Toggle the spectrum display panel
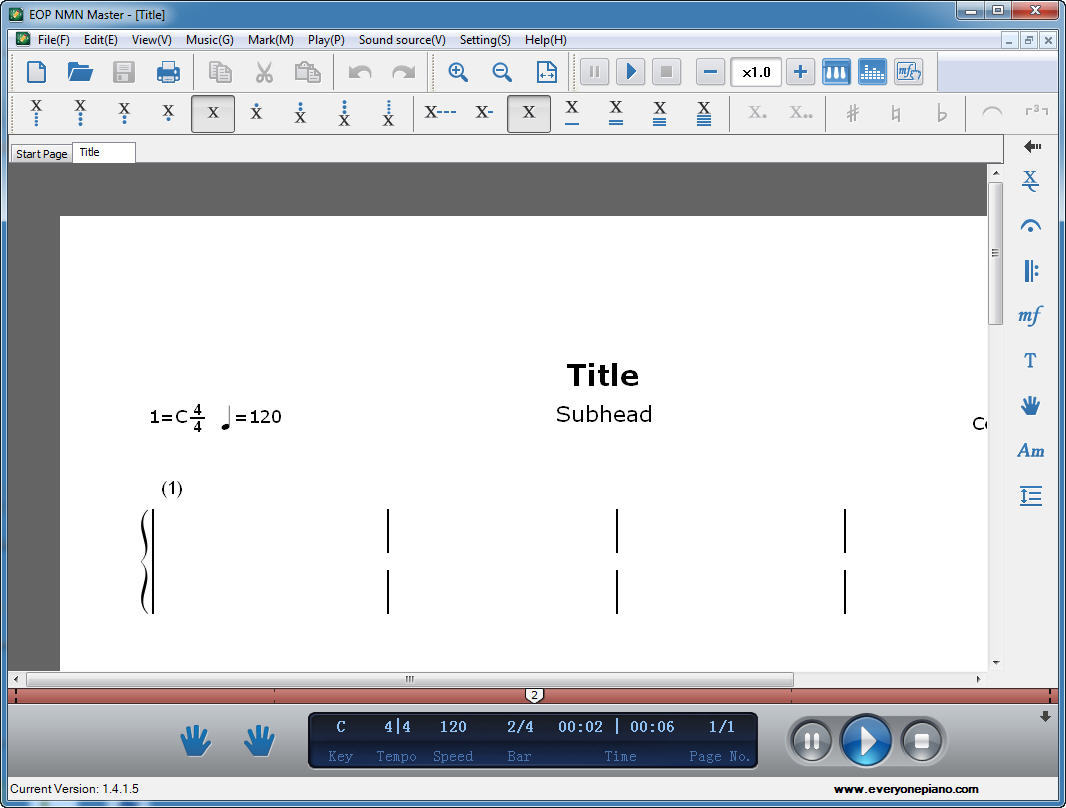Viewport: 1066px width, 808px height. 872,71
